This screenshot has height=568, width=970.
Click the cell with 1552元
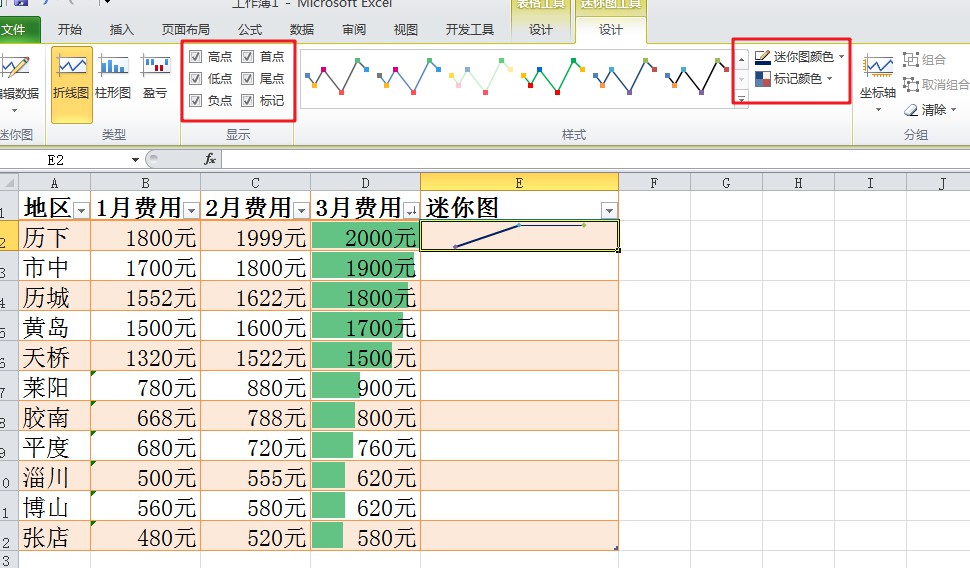point(145,296)
